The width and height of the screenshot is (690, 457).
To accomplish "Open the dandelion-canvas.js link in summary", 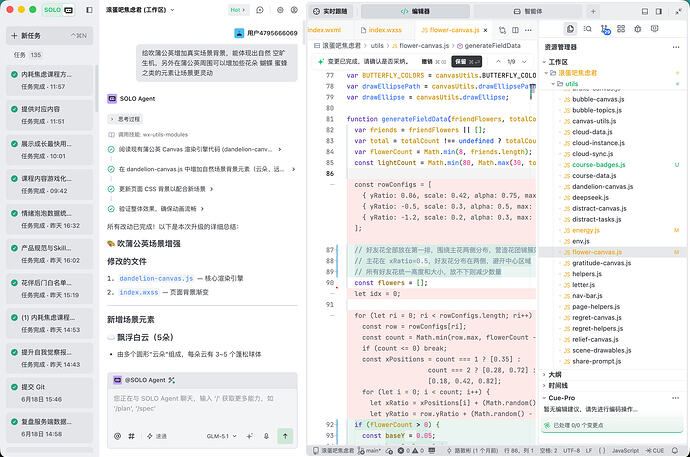I will 156,278.
